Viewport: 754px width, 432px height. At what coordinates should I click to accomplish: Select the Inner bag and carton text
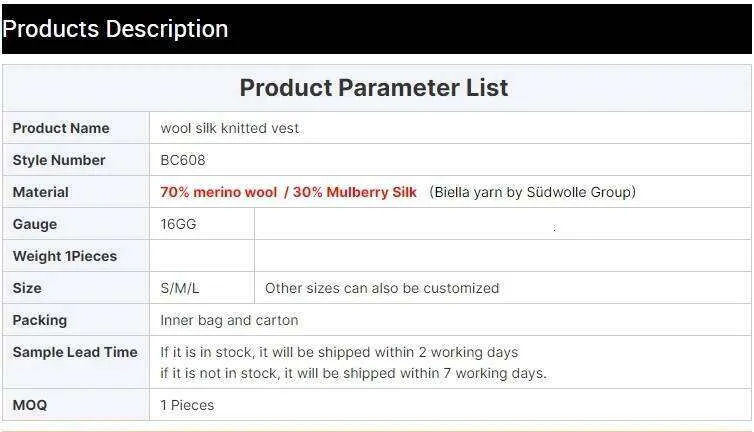pos(229,320)
